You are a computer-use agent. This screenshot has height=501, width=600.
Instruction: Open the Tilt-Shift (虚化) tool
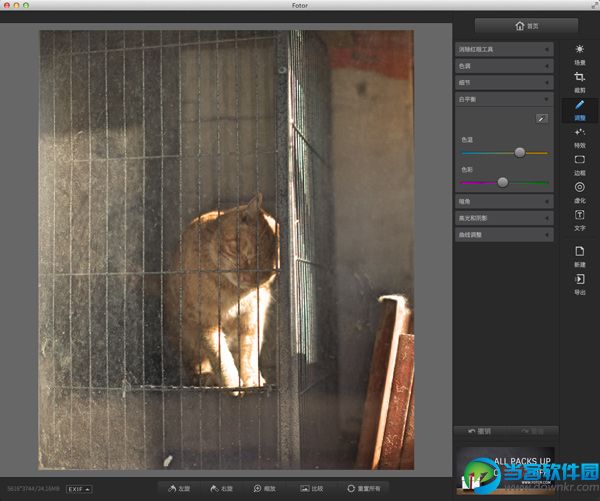(580, 190)
